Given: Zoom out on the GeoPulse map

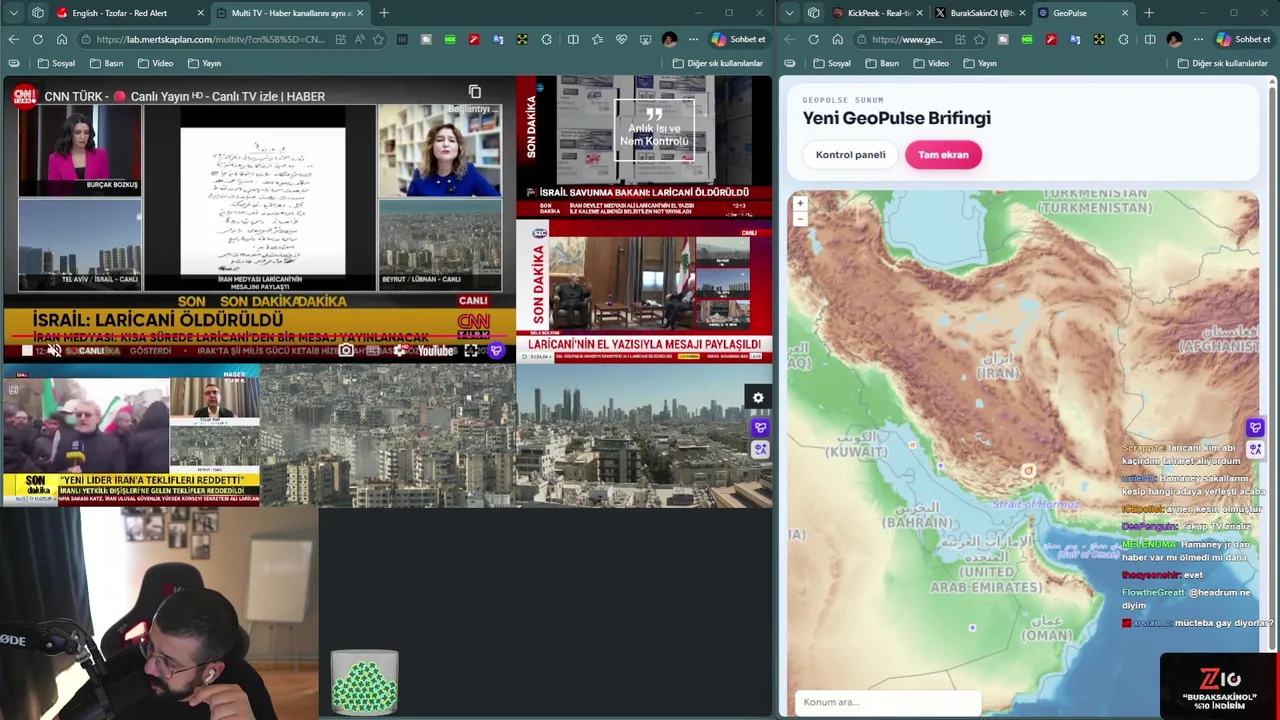Looking at the screenshot, I should pos(800,218).
